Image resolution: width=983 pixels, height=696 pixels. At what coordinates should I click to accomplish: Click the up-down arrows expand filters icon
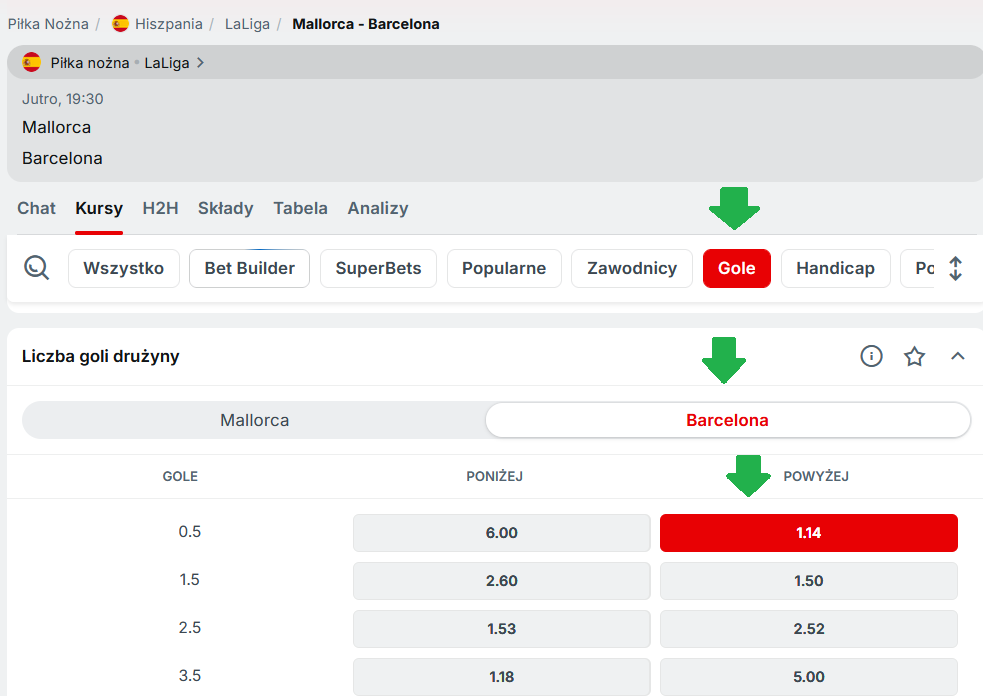coord(955,268)
